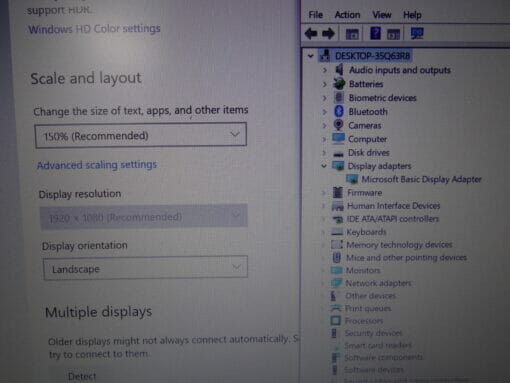Click the Detect button
Viewport: 510px width, 383px height.
pos(82,376)
